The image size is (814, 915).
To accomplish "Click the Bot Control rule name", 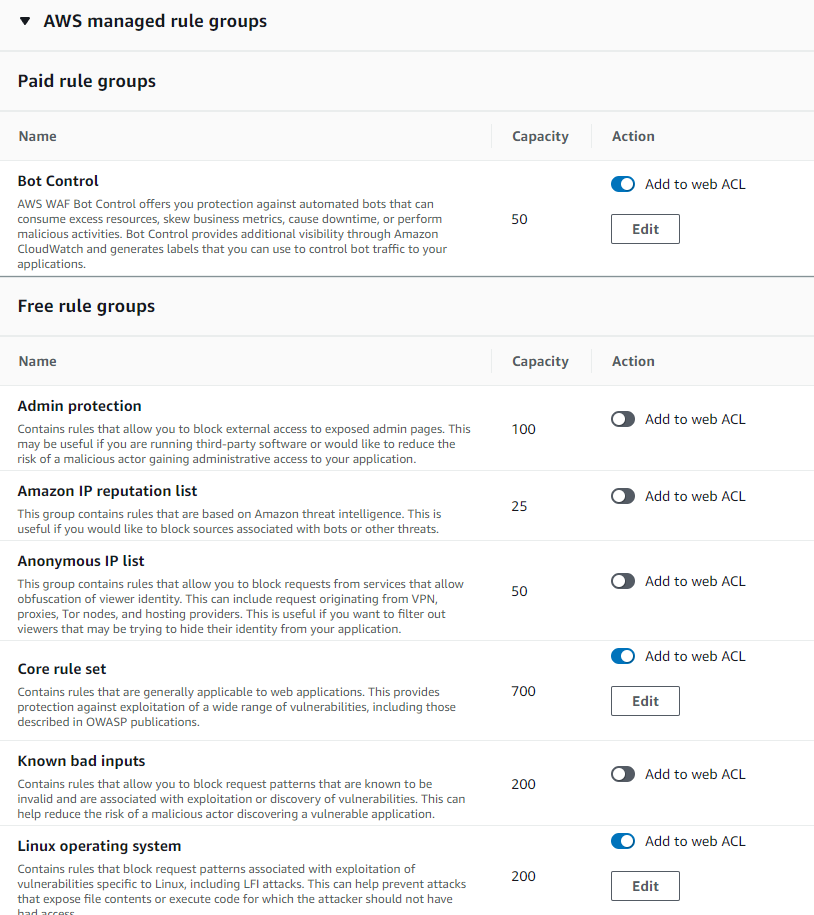I will pos(58,181).
